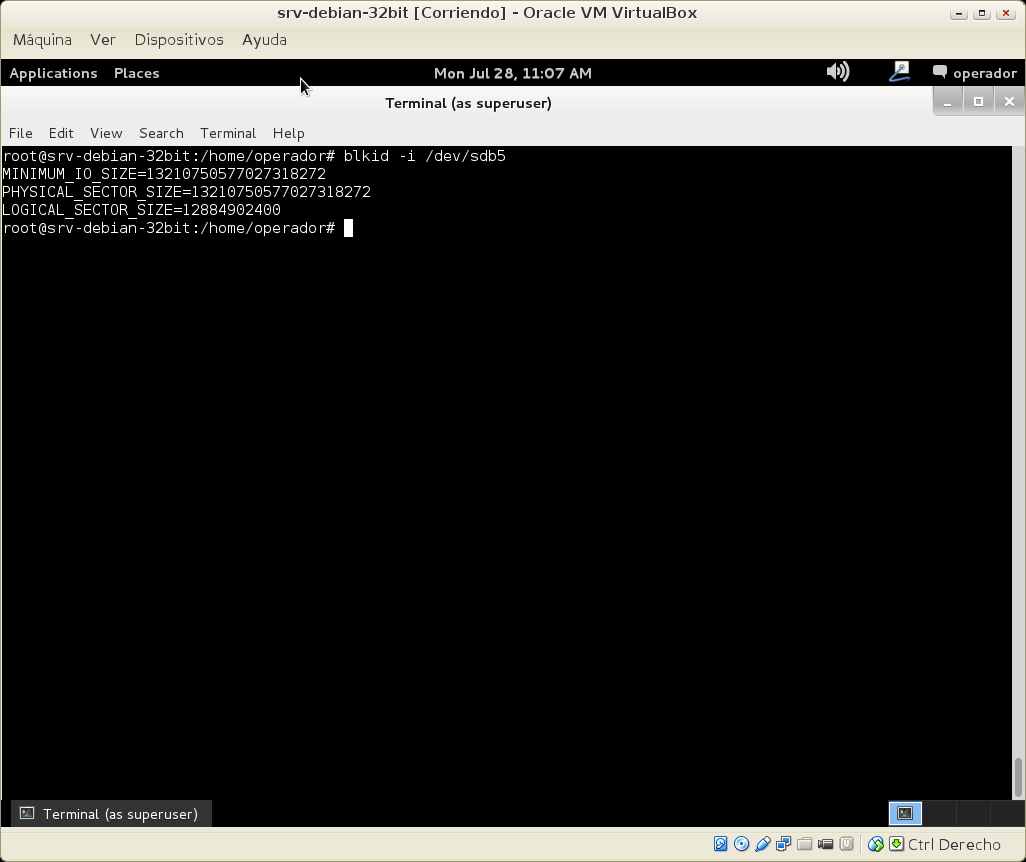
Task: Open the shared folders status icon
Action: [804, 844]
